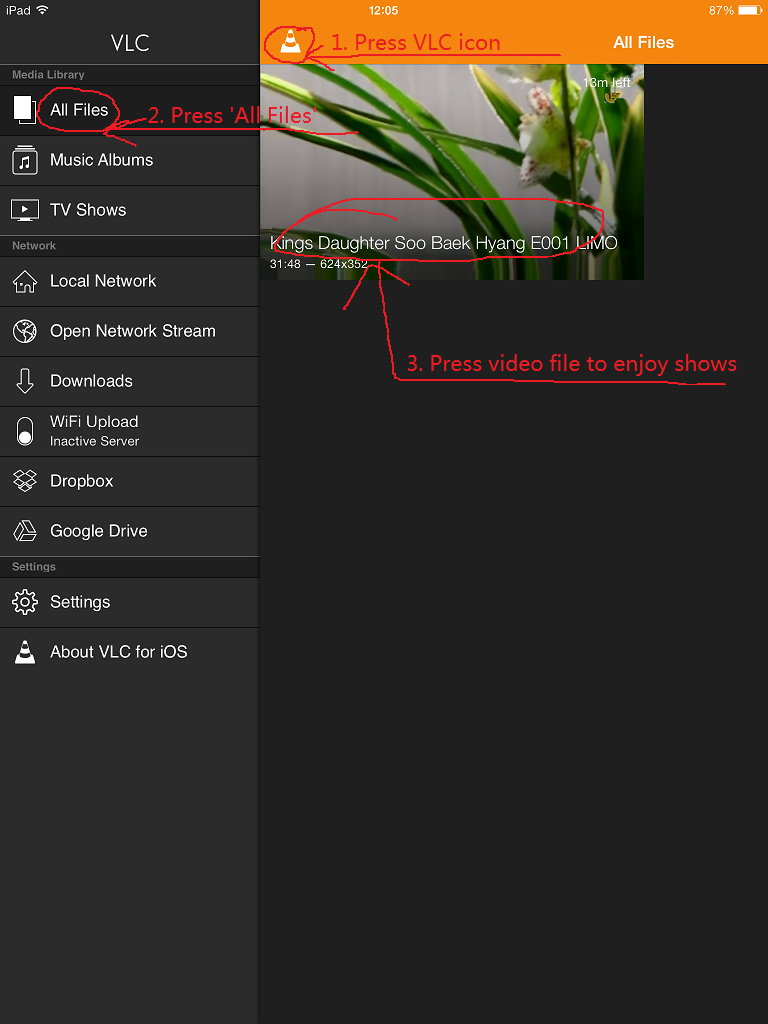
Task: Toggle the WiFi Upload server switch
Action: click(x=25, y=431)
